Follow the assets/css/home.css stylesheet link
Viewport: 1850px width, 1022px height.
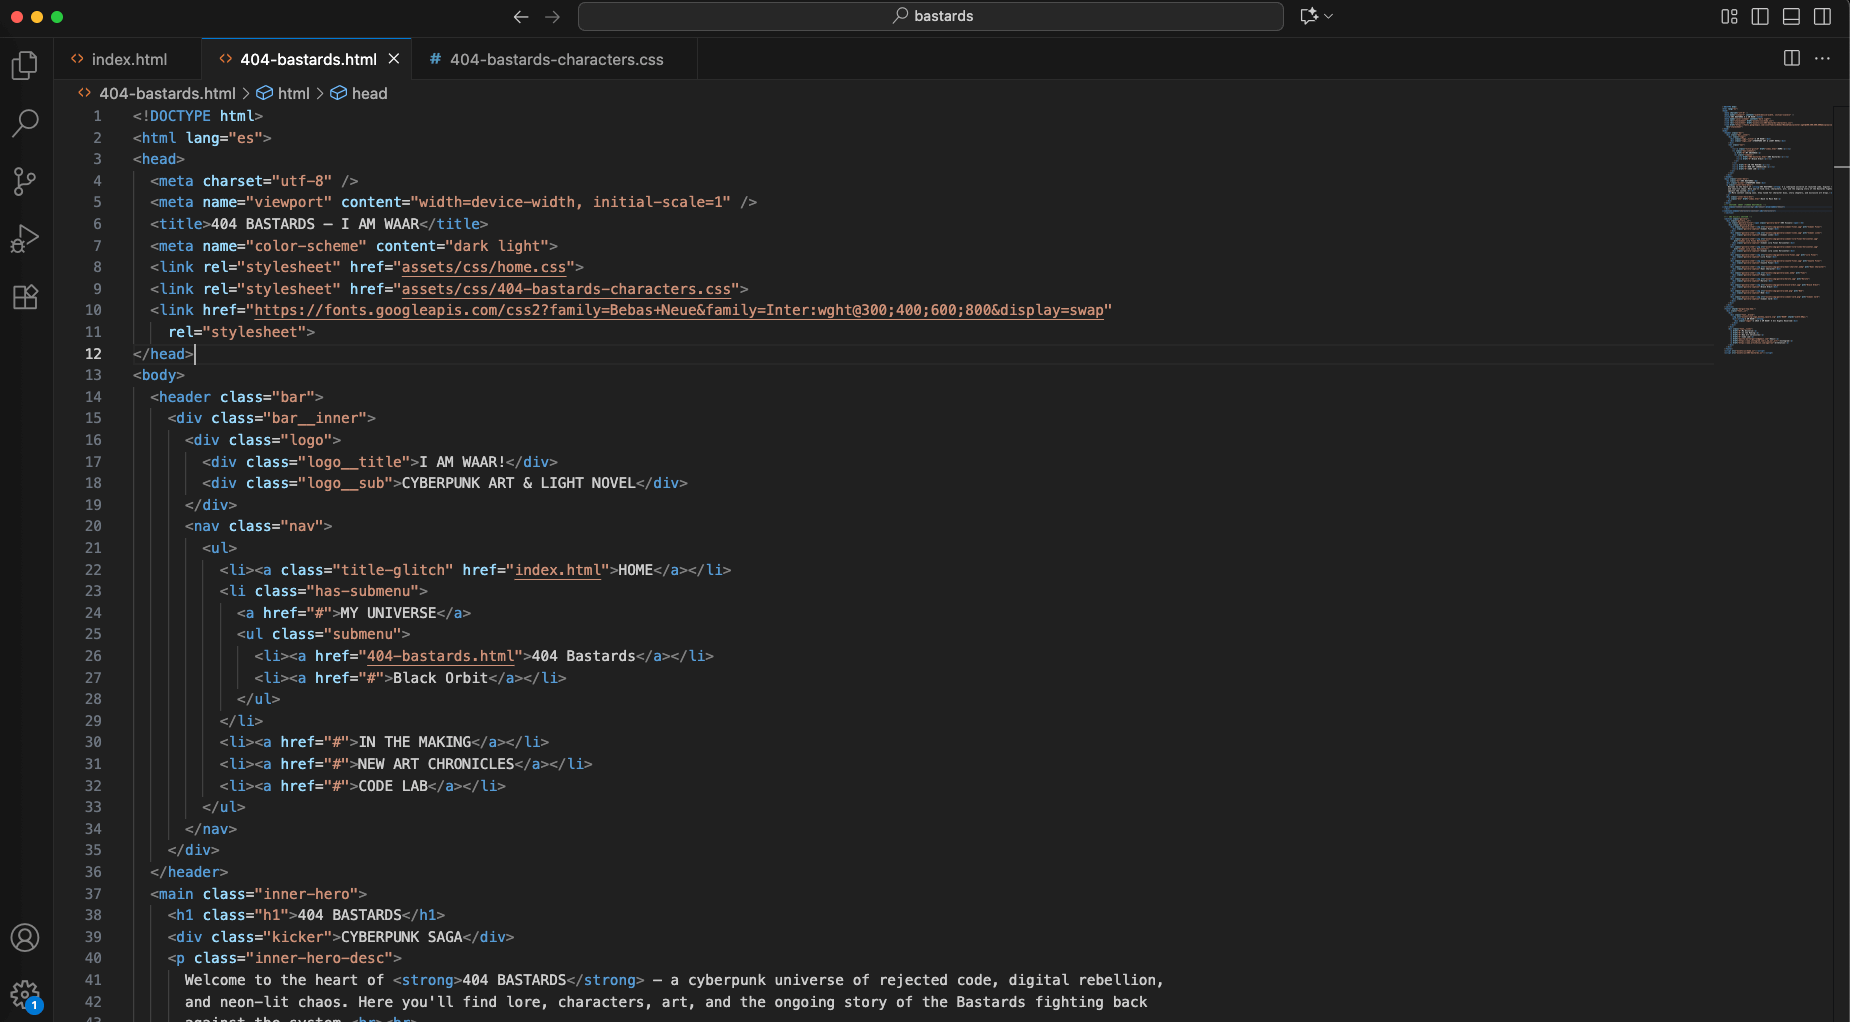(x=484, y=267)
